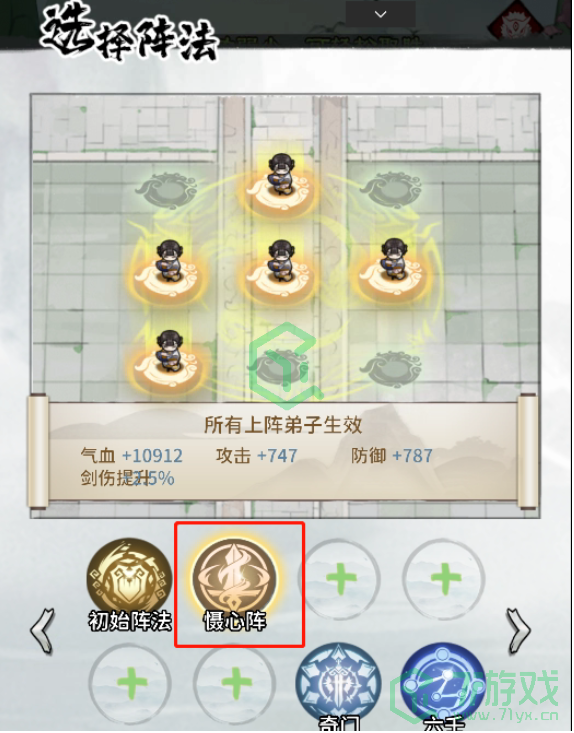Image resolution: width=574 pixels, height=733 pixels.
Task: Click the top-right empty formation slot
Action: [x=392, y=191]
